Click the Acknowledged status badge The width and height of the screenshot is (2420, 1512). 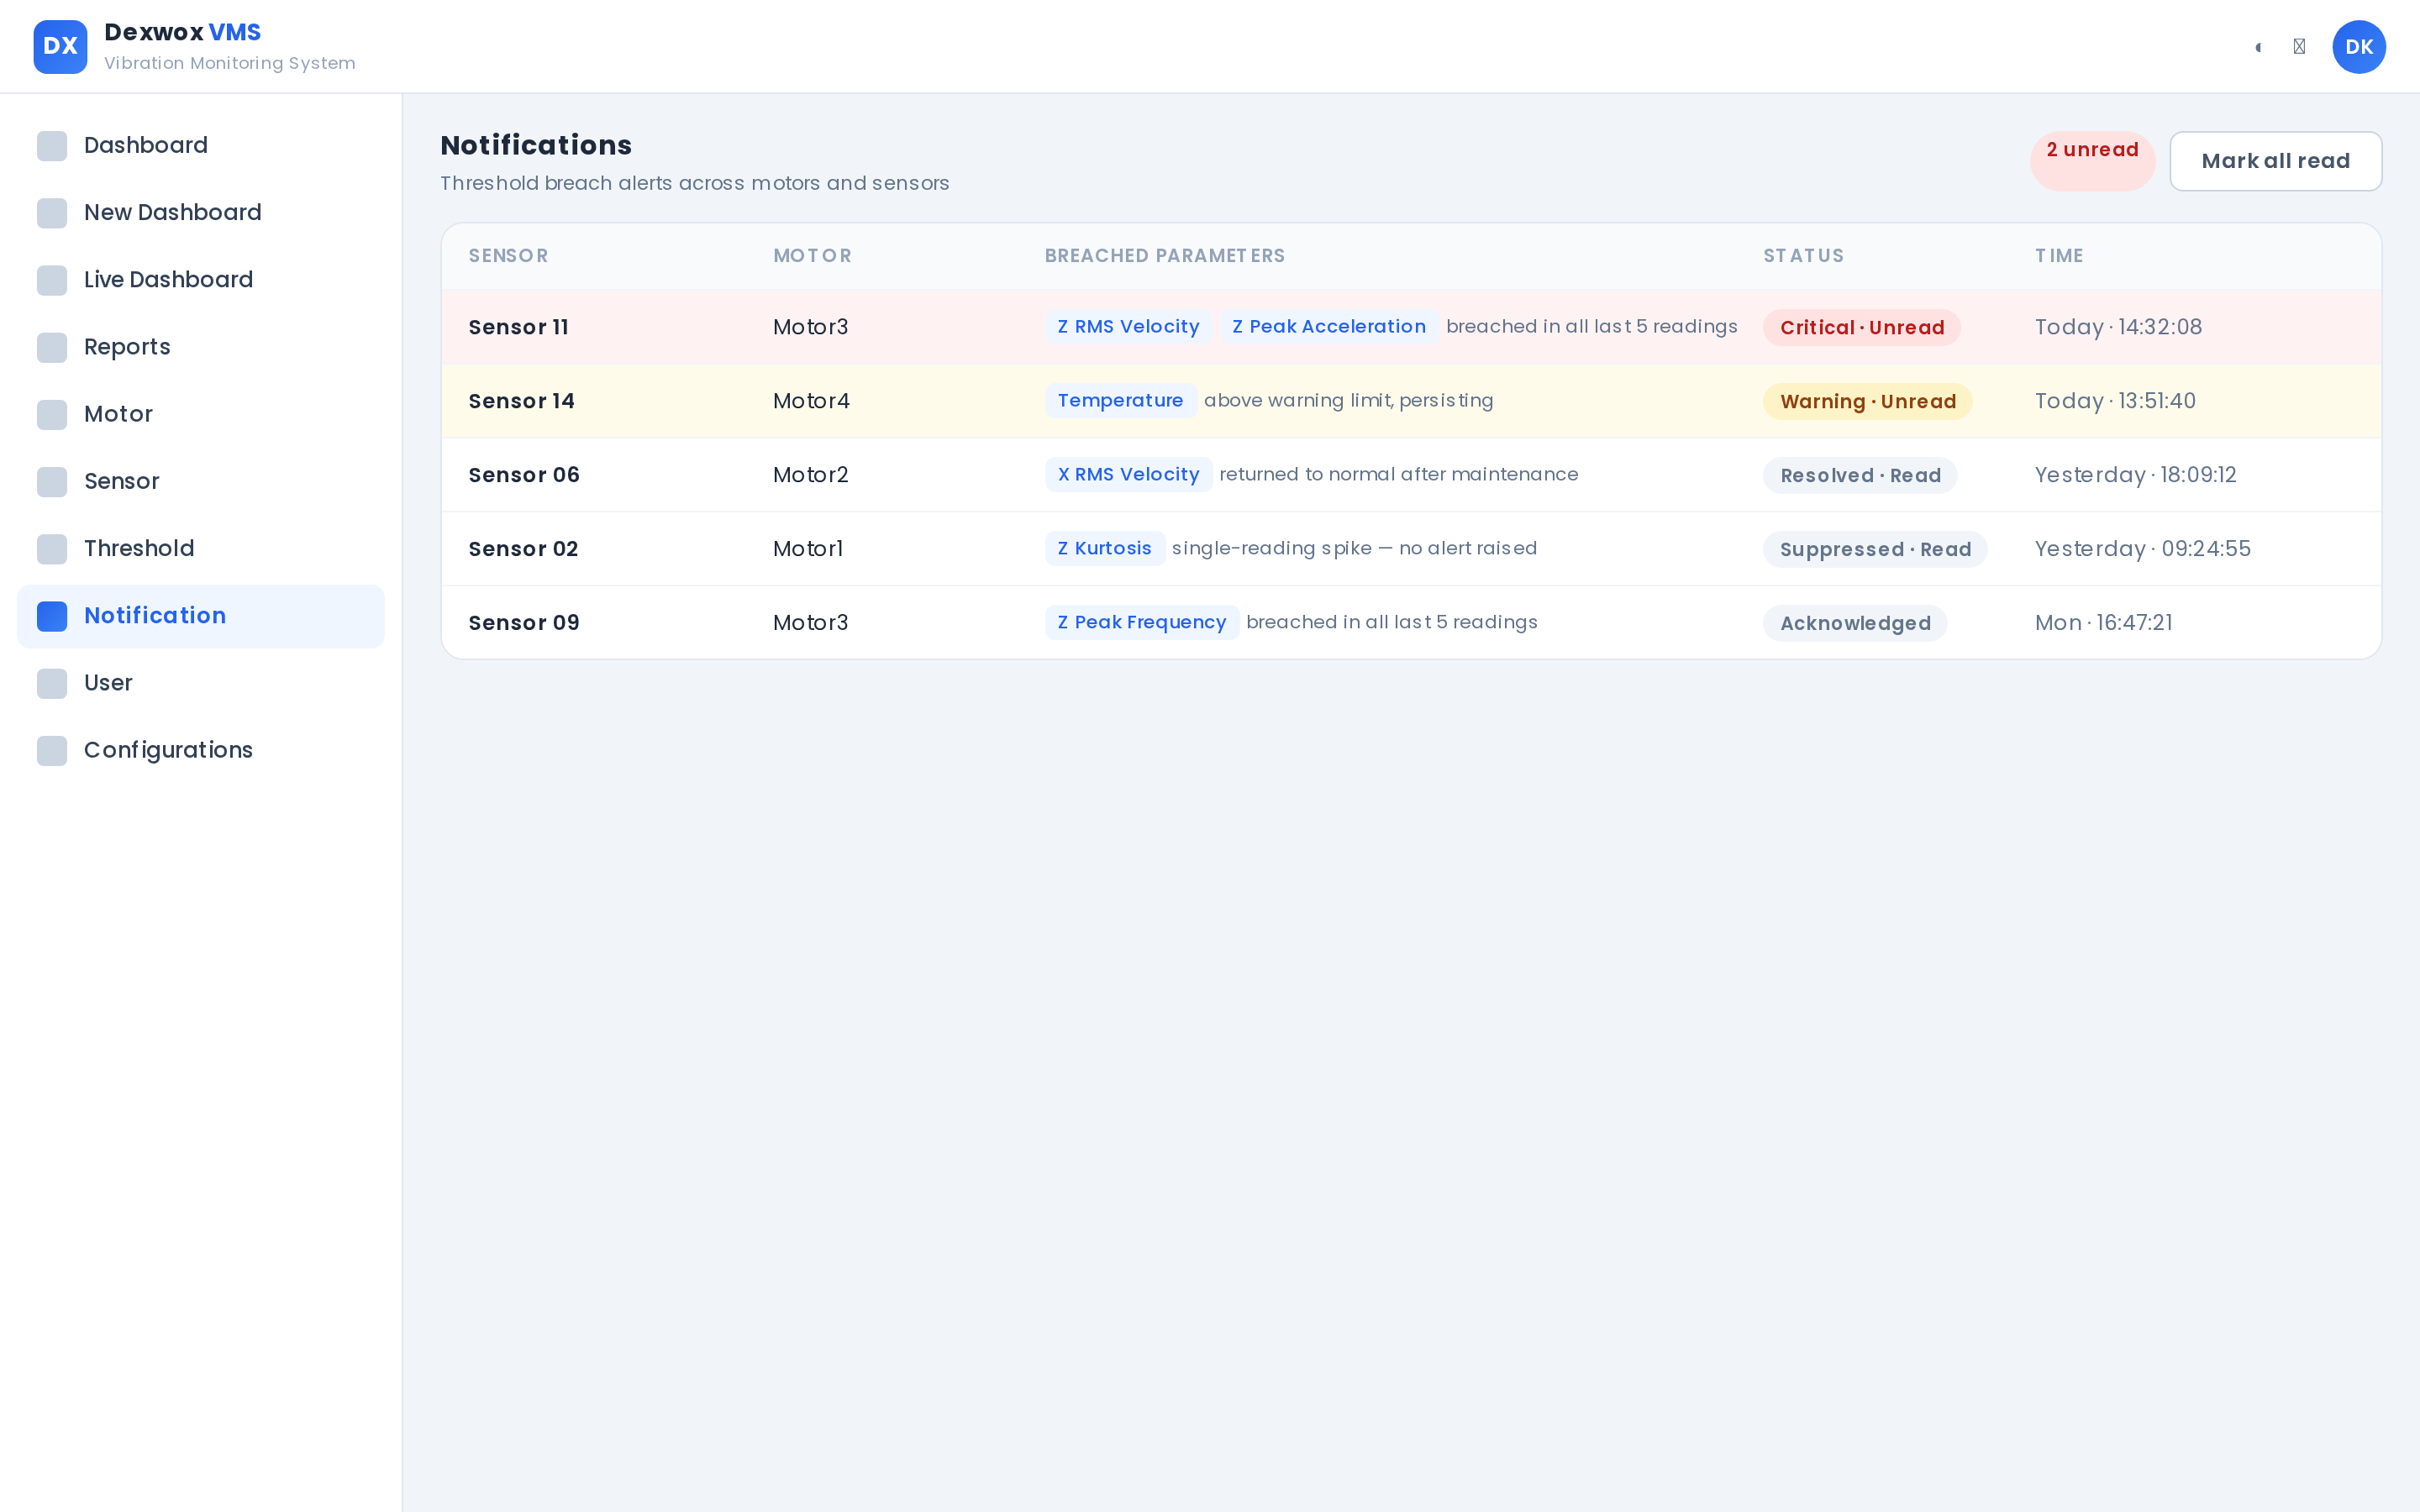(1855, 624)
